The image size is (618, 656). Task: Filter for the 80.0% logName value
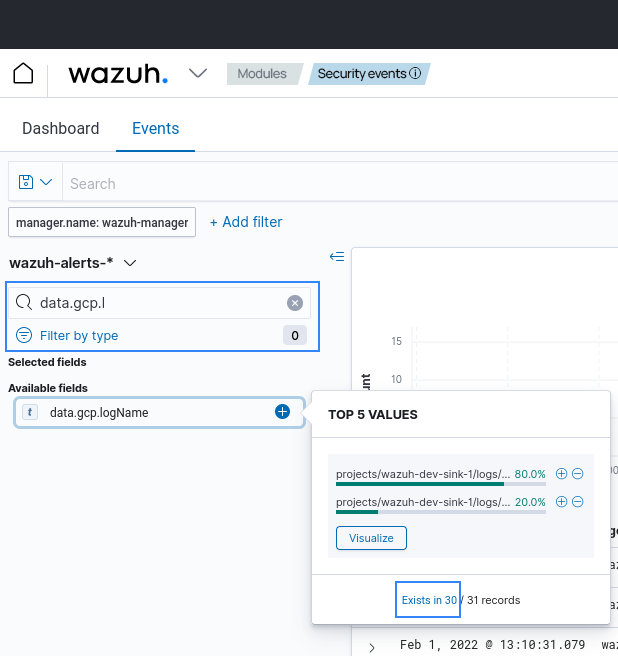click(561, 474)
